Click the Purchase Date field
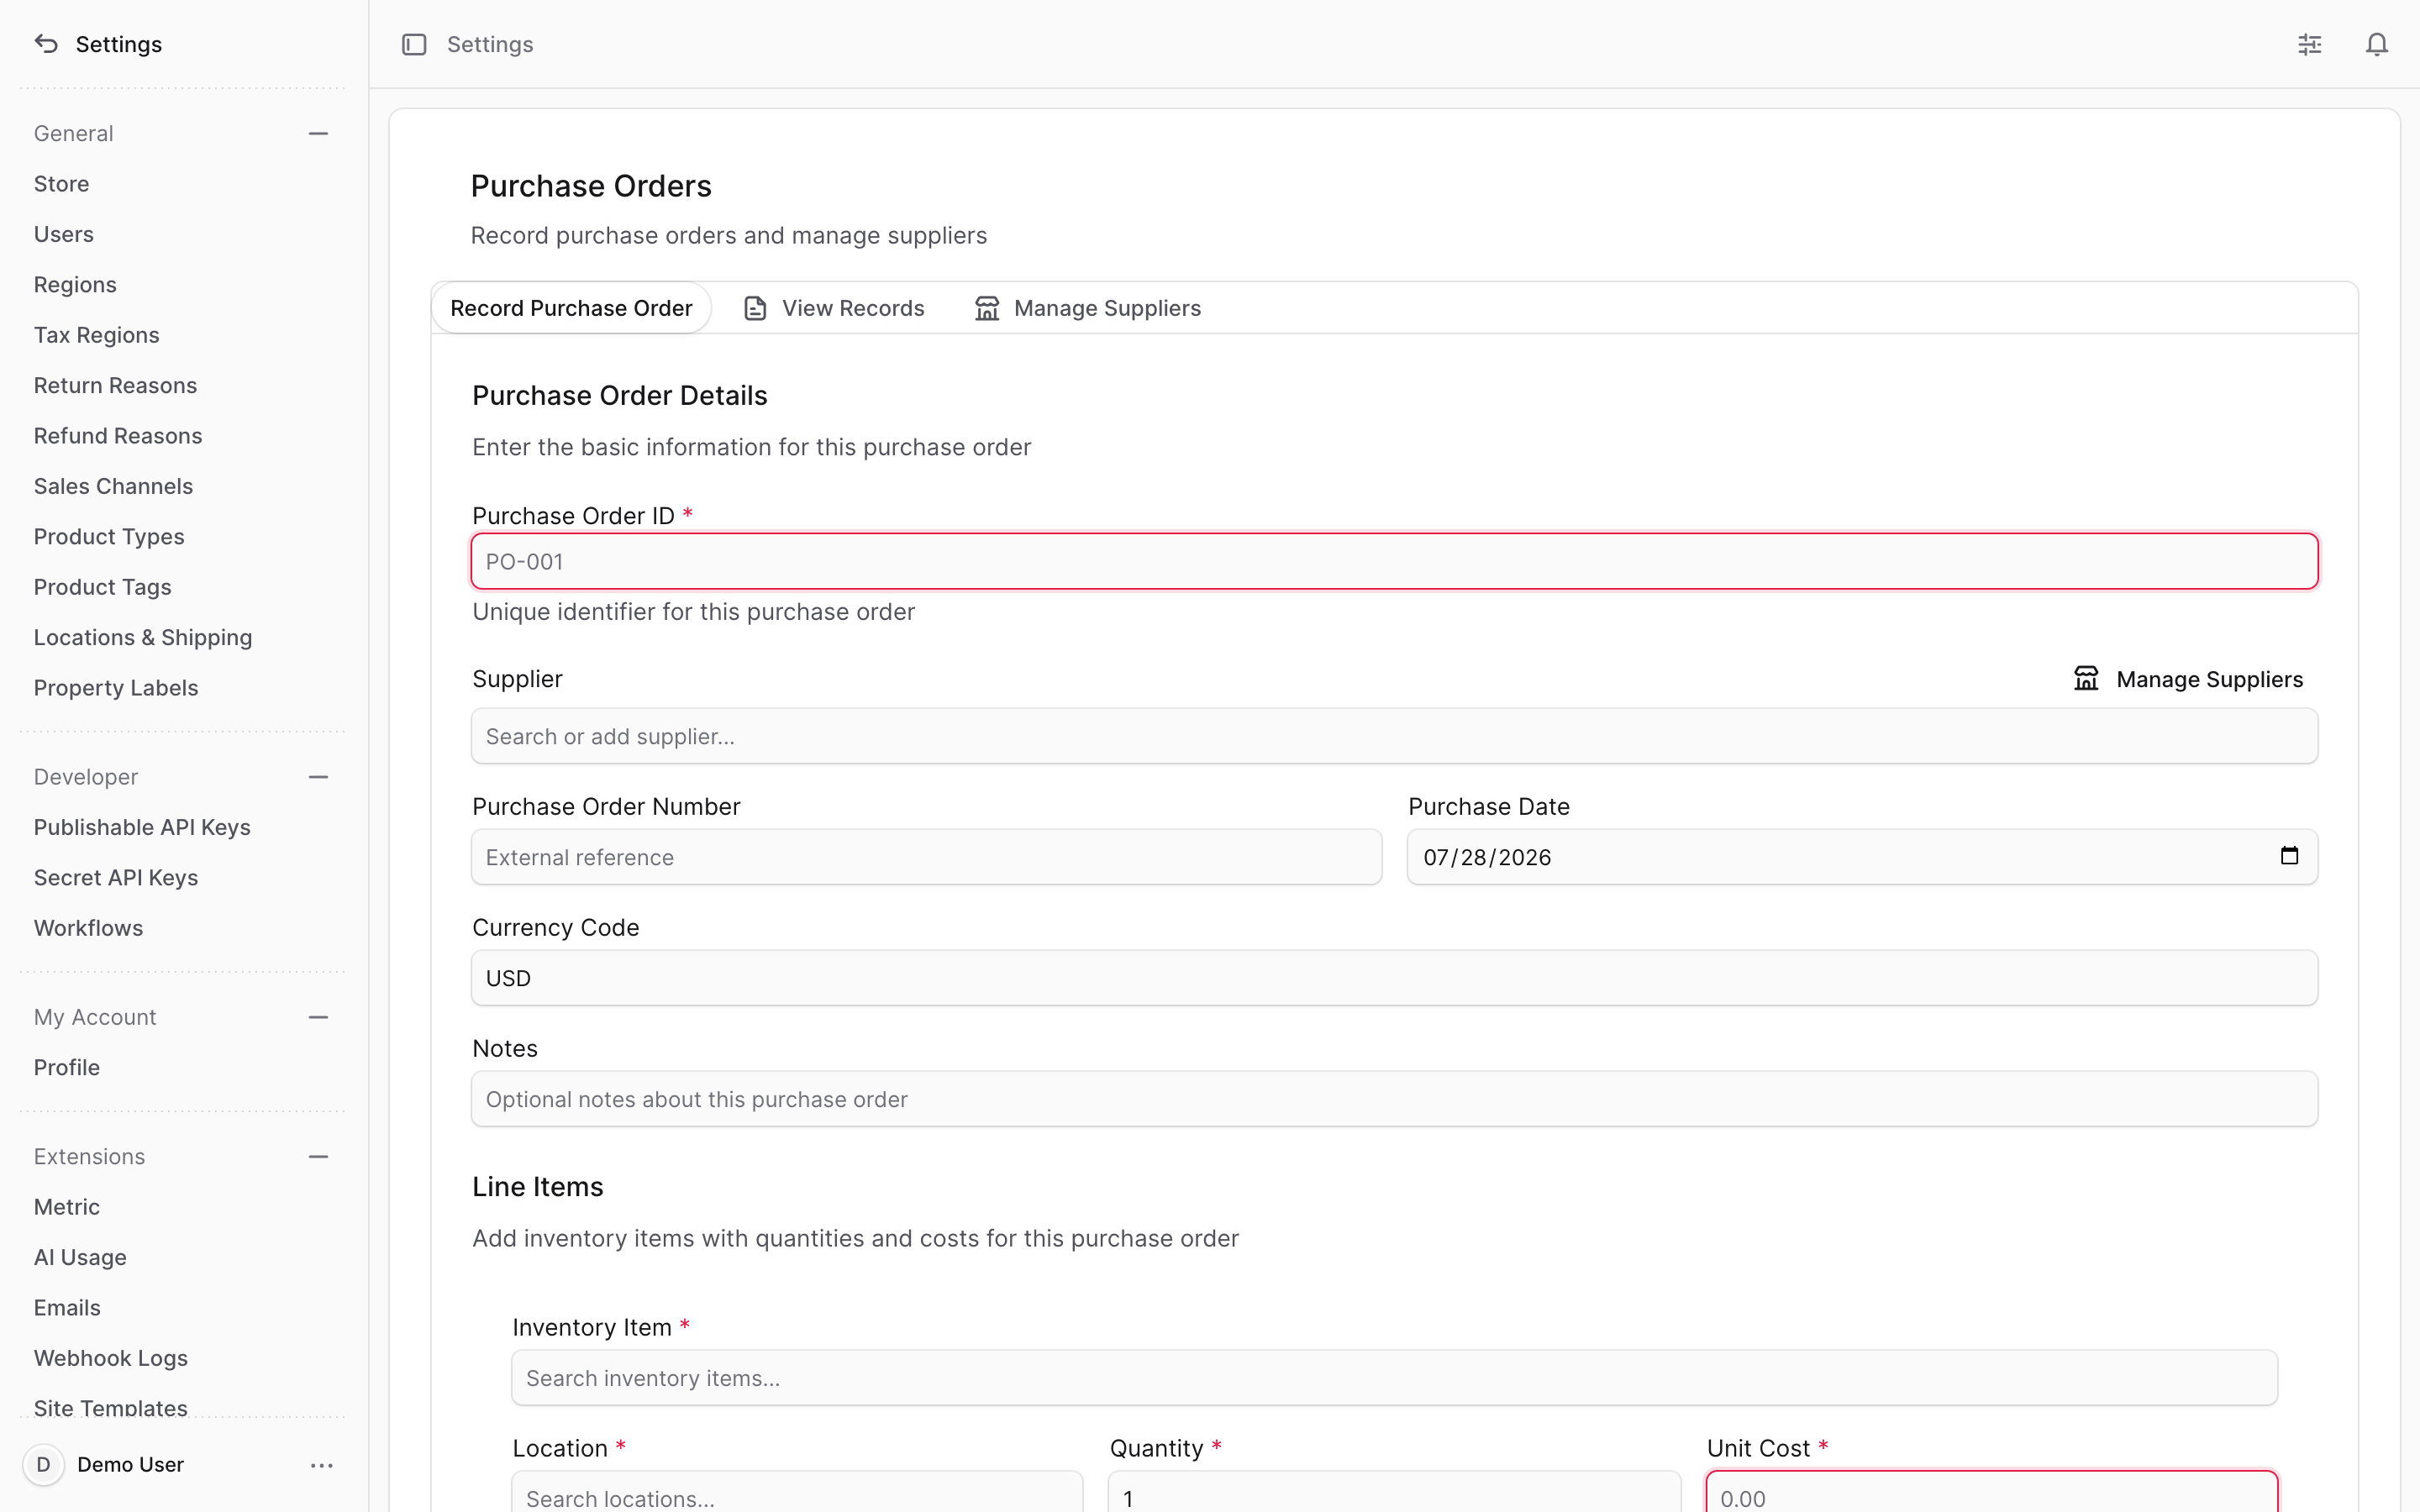This screenshot has width=2420, height=1512. pyautogui.click(x=1862, y=857)
